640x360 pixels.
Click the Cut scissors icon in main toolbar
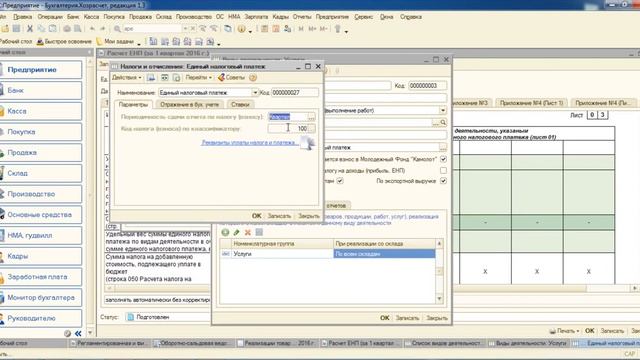click(30, 29)
